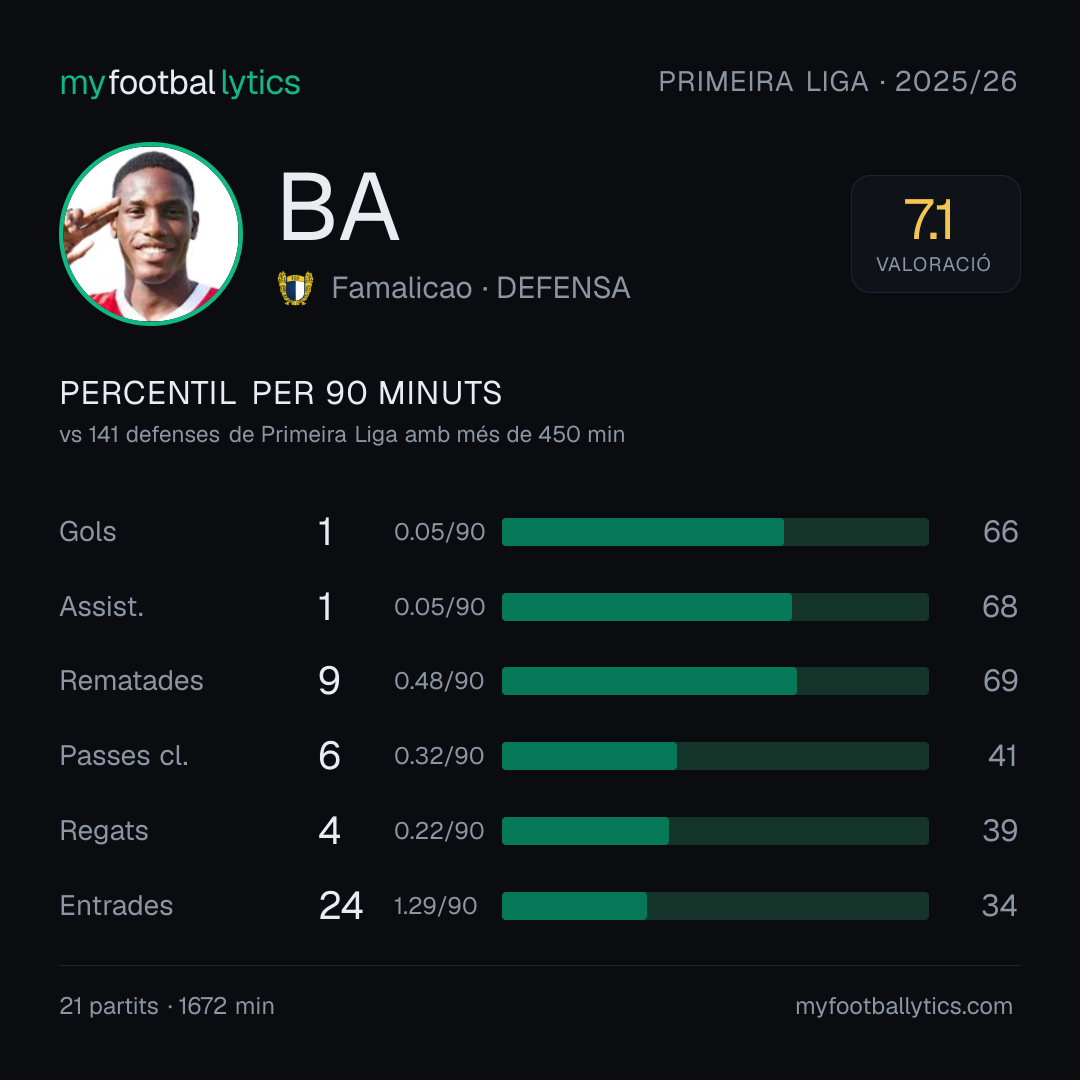Click the Passes cl. percentile bar
This screenshot has height=1080, width=1080.
coord(715,756)
